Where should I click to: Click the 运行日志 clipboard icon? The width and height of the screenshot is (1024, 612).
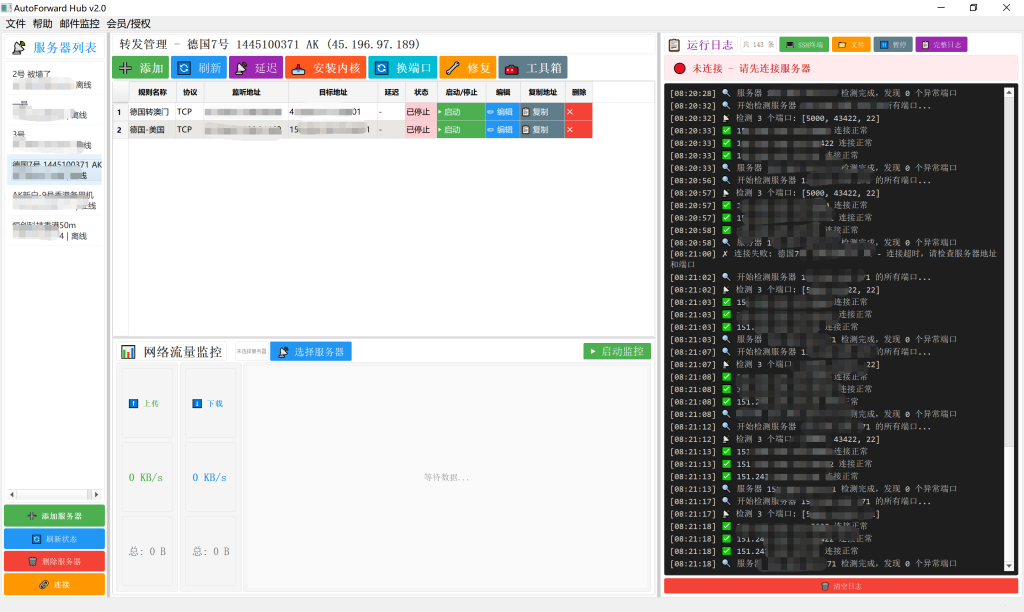pyautogui.click(x=675, y=44)
